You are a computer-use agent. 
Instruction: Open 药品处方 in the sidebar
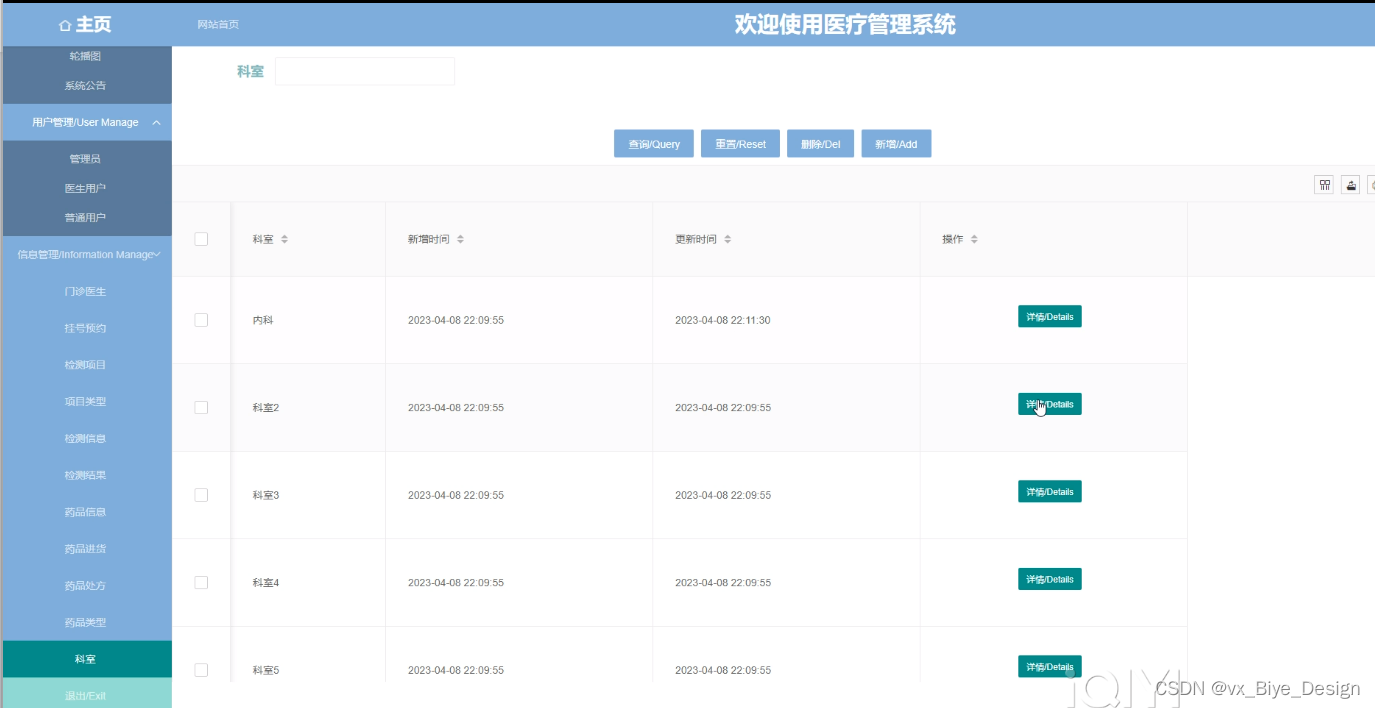85,585
